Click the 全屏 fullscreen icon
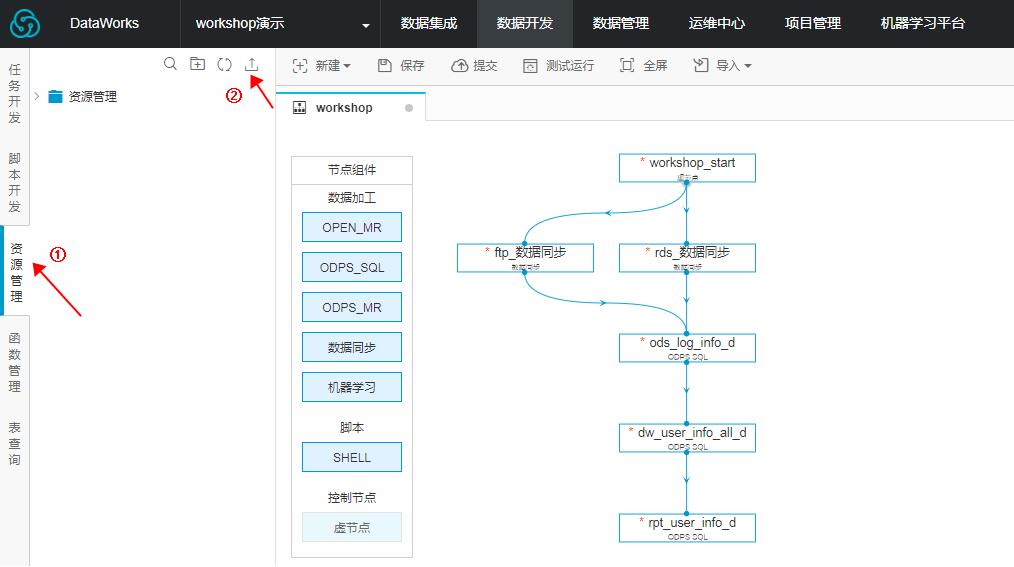This screenshot has width=1014, height=567. [627, 65]
